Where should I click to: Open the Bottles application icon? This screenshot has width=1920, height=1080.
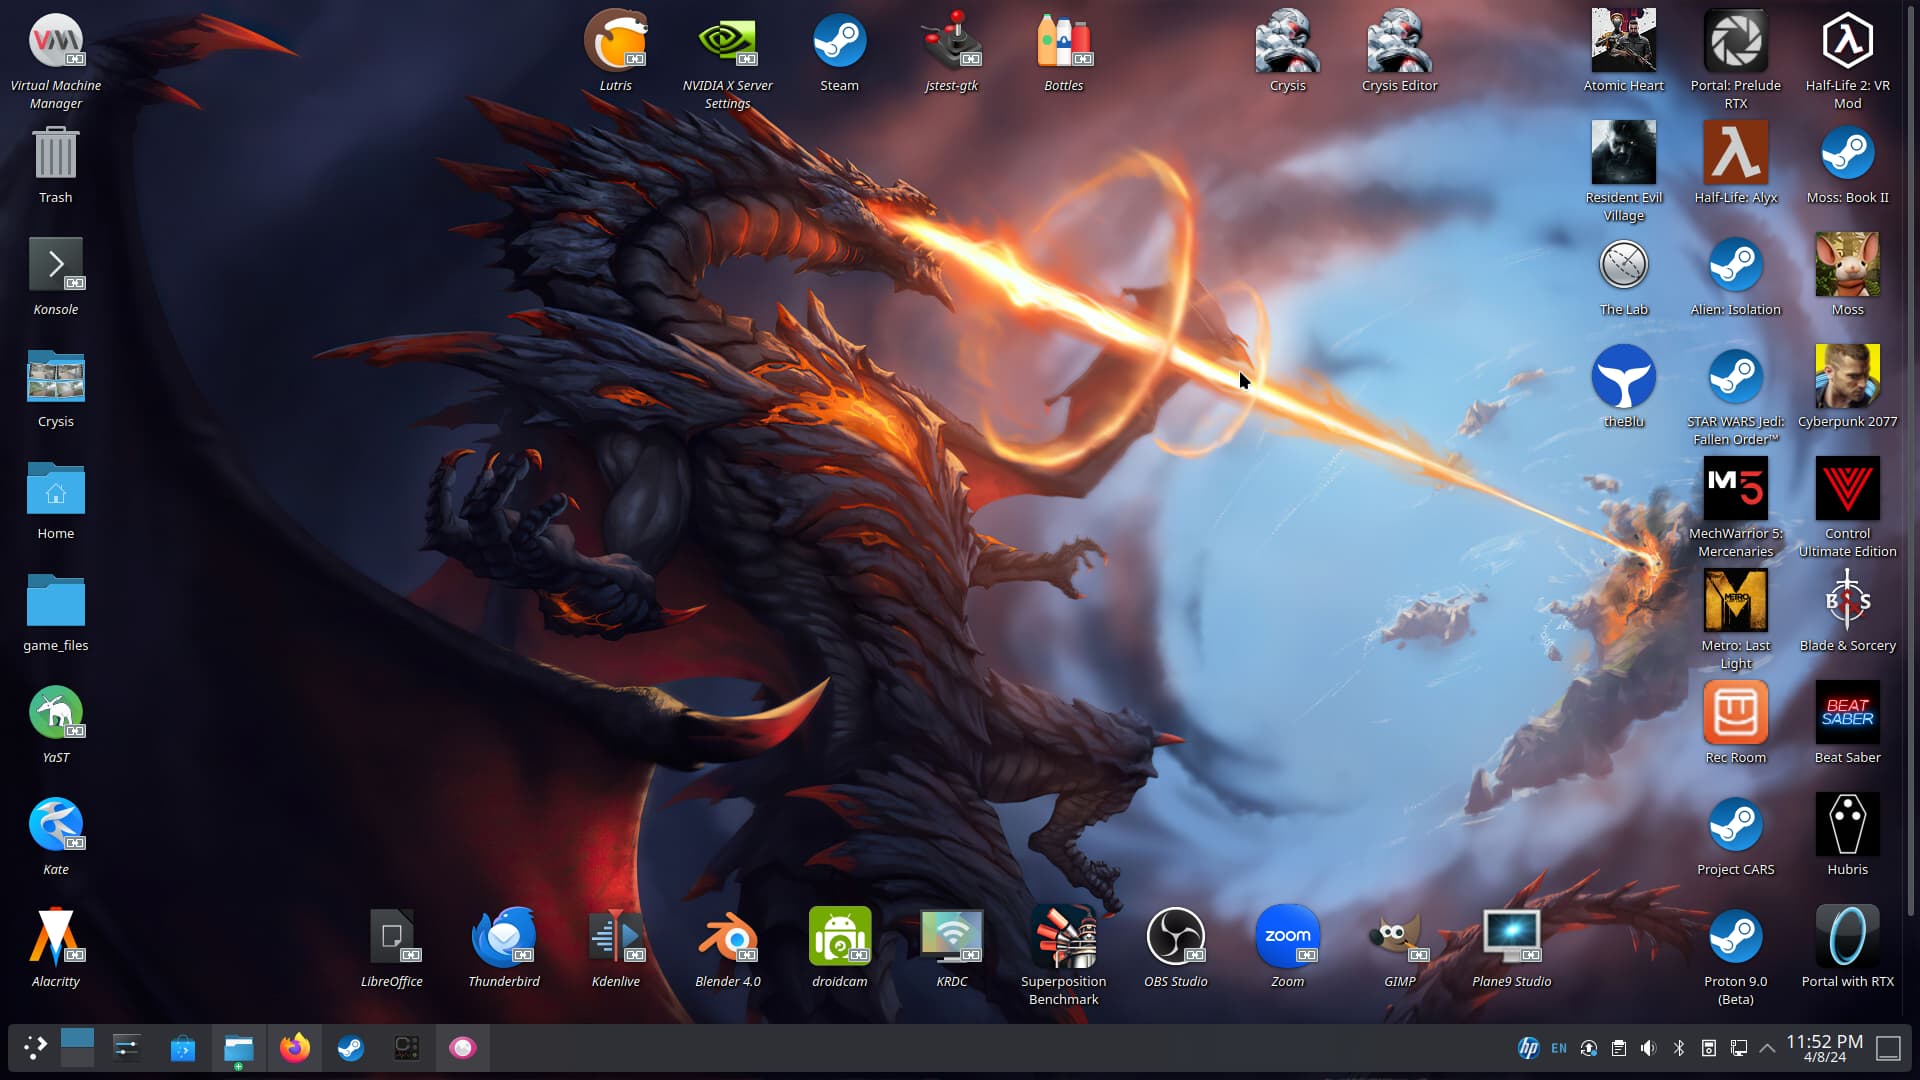click(1063, 42)
